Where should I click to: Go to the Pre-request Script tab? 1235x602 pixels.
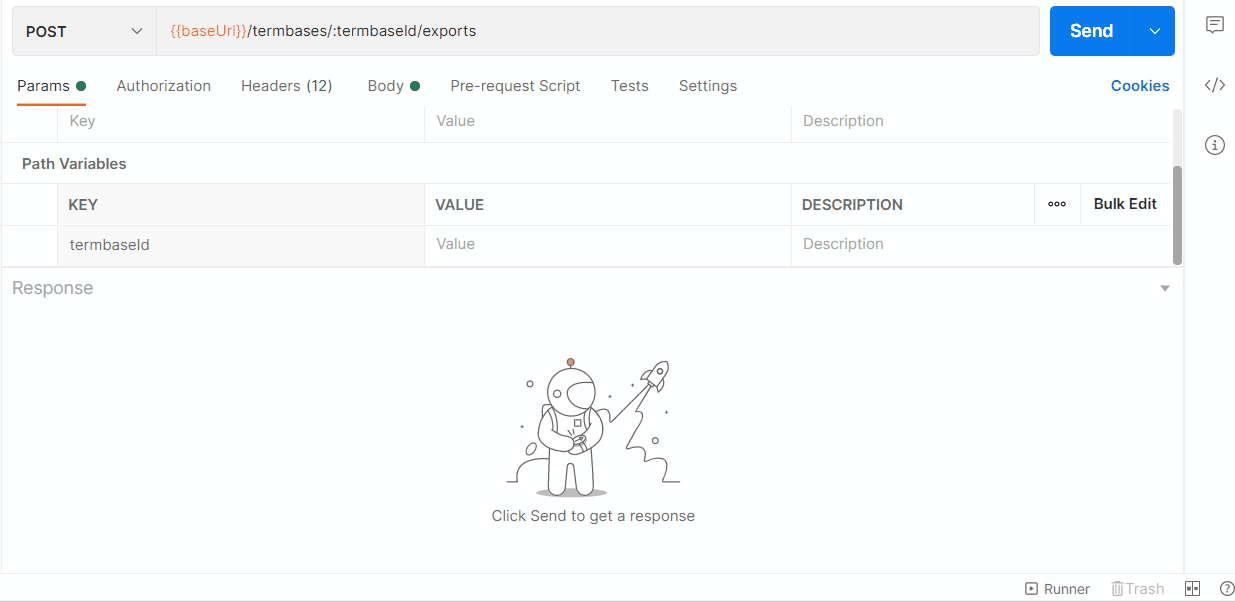coord(515,86)
